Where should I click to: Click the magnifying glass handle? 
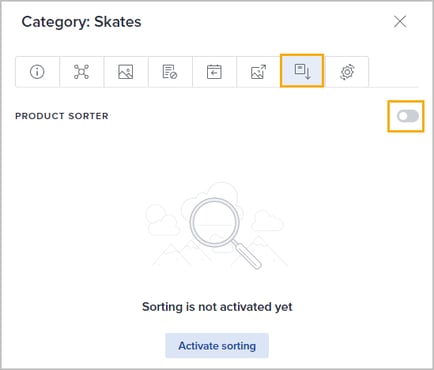click(x=247, y=255)
